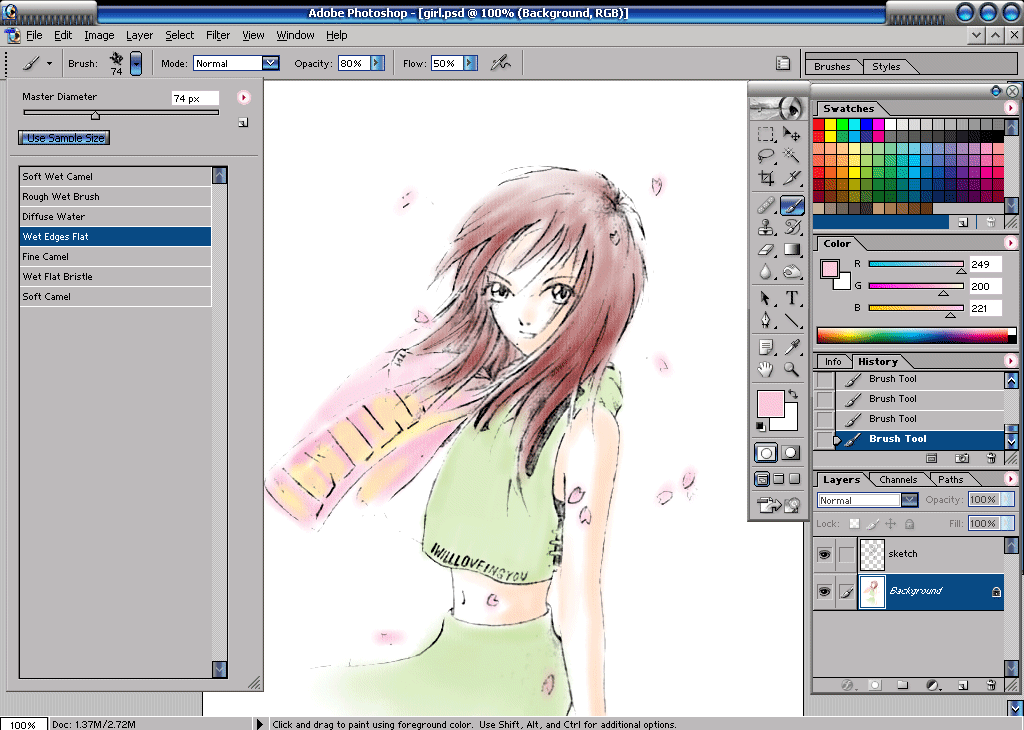The width and height of the screenshot is (1024, 730).
Task: Open the Swatches panel options menu
Action: (x=1011, y=108)
